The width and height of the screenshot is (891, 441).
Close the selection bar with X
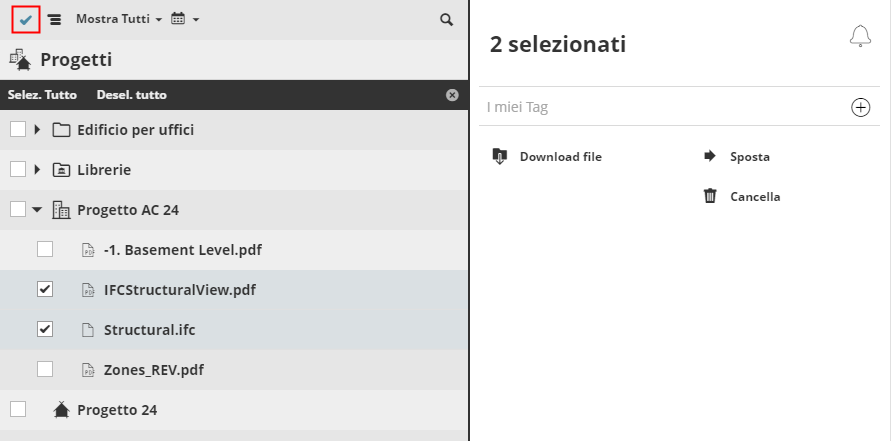(452, 95)
